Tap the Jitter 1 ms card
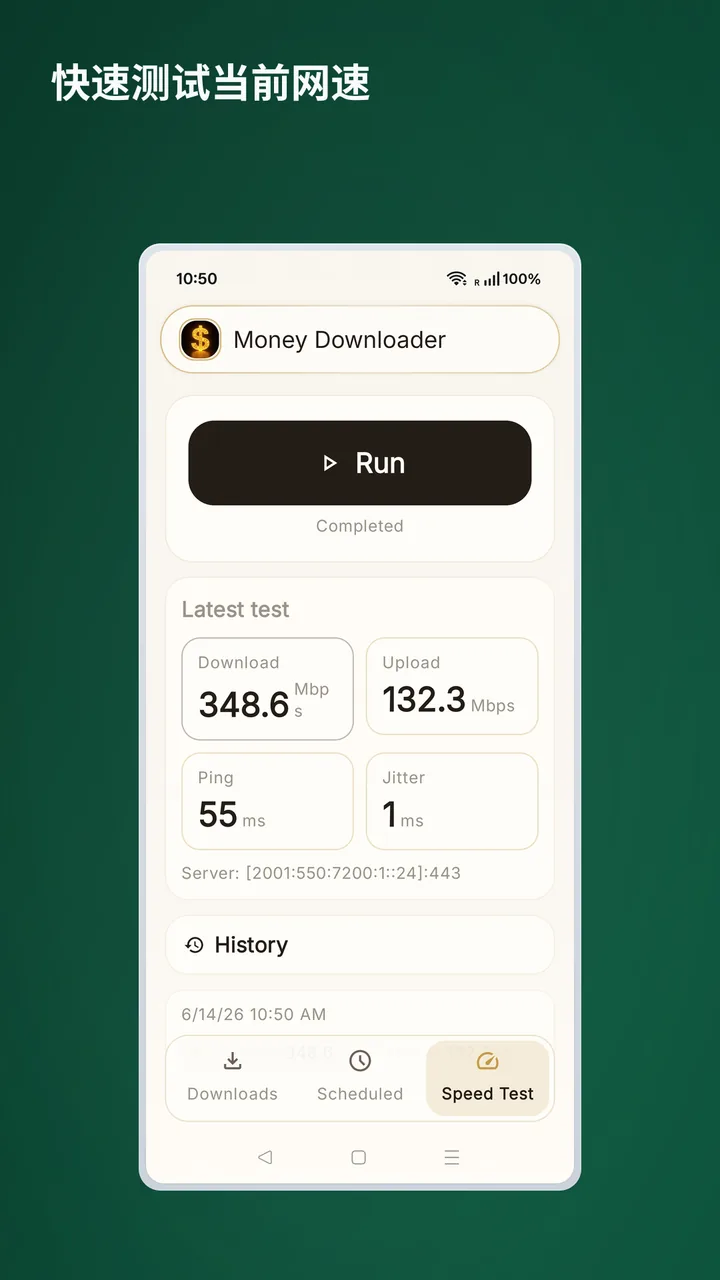 pos(452,801)
